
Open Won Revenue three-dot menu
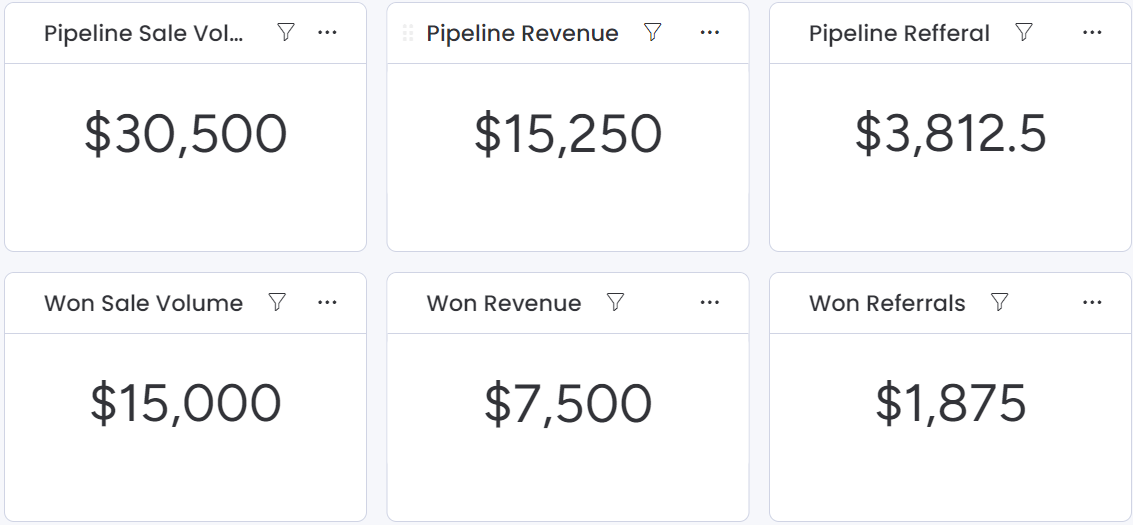[x=710, y=302]
